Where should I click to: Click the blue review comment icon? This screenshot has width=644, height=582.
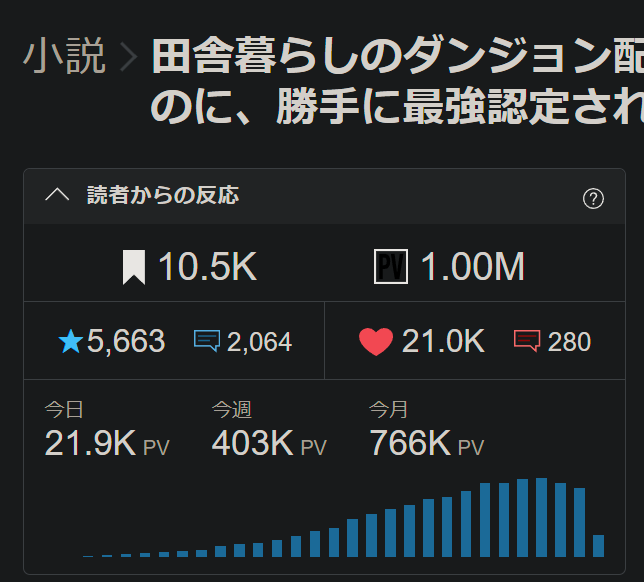point(207,342)
